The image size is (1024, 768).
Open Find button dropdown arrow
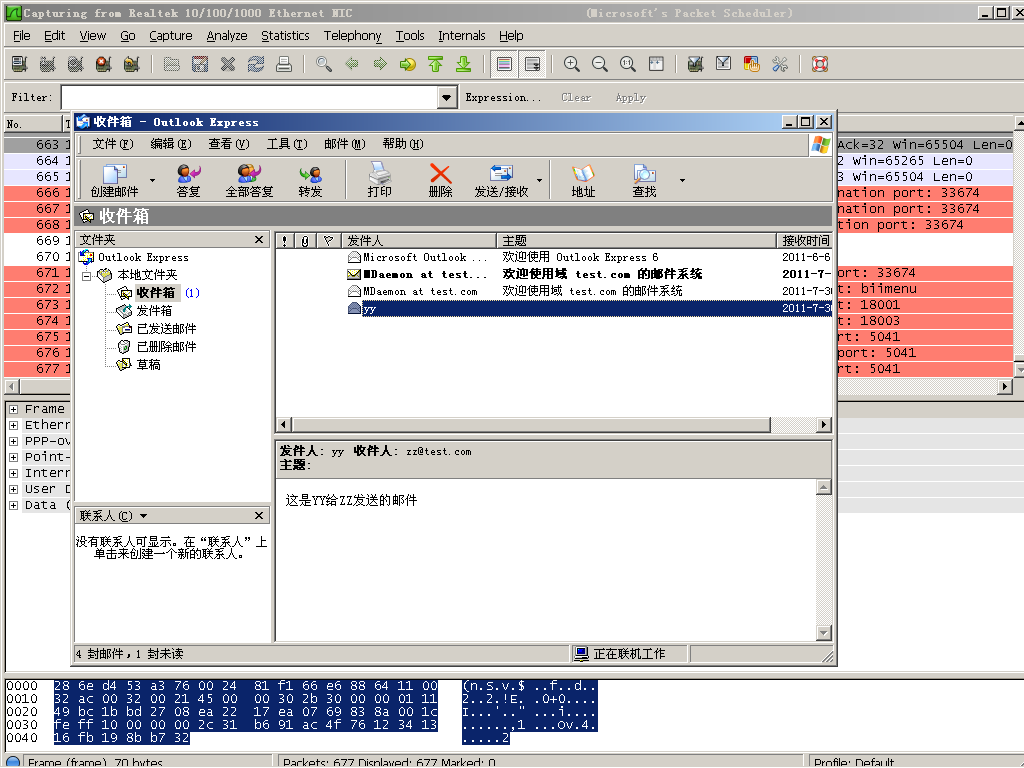(682, 180)
